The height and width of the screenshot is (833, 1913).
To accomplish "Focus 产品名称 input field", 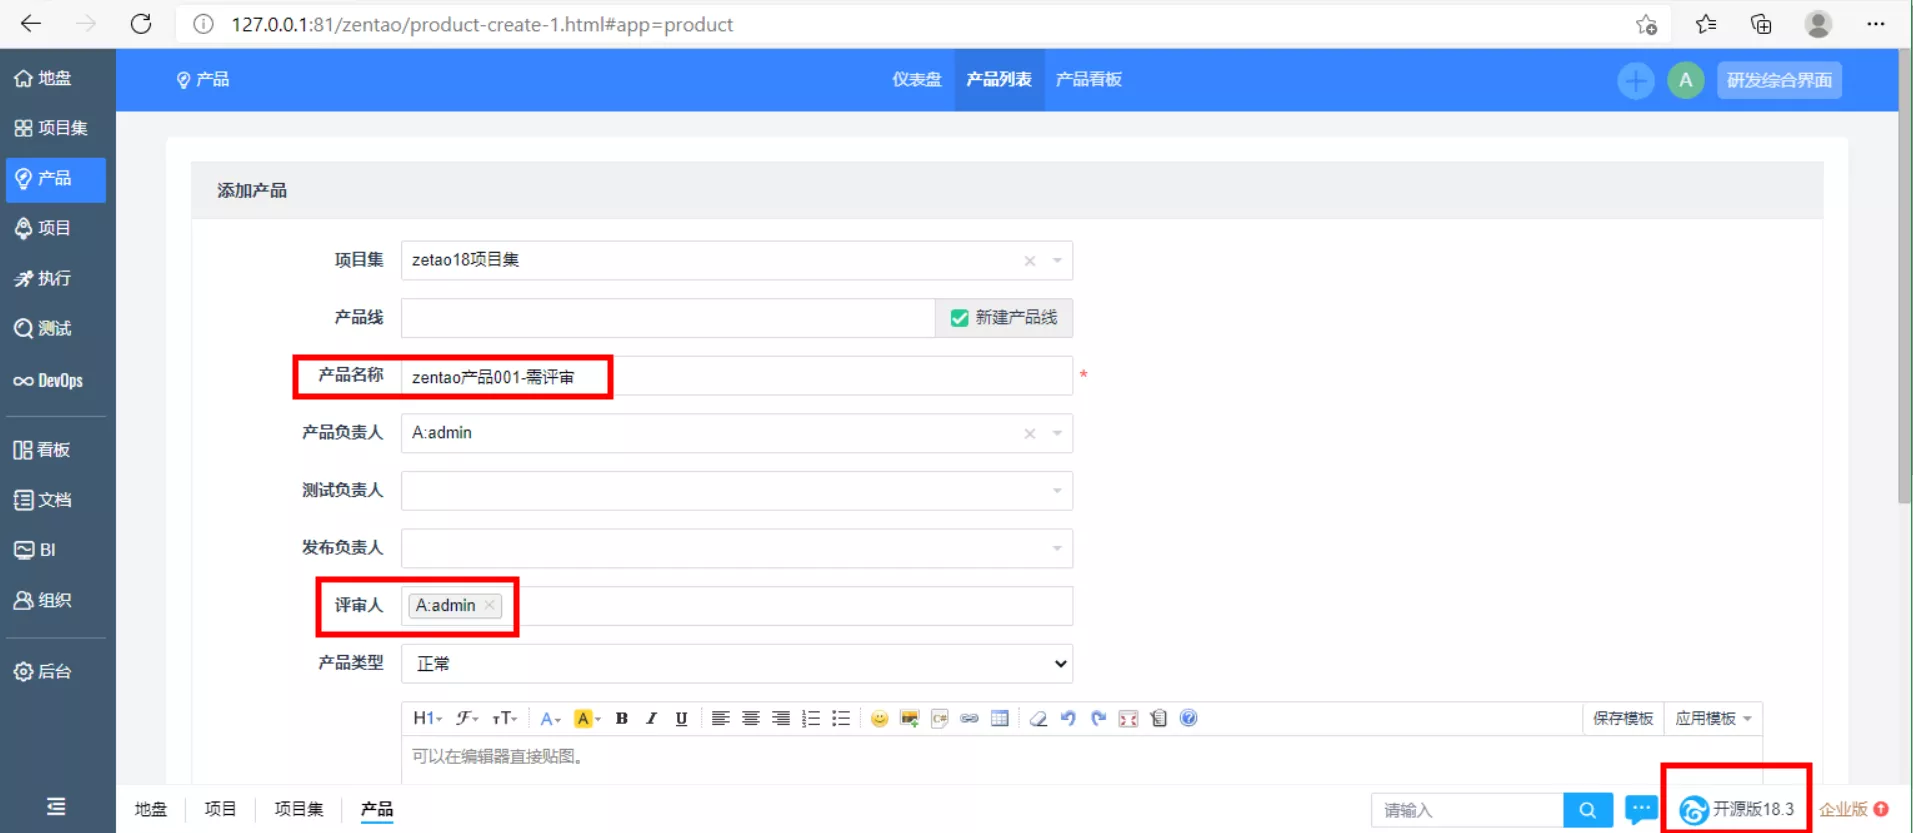I will 737,377.
